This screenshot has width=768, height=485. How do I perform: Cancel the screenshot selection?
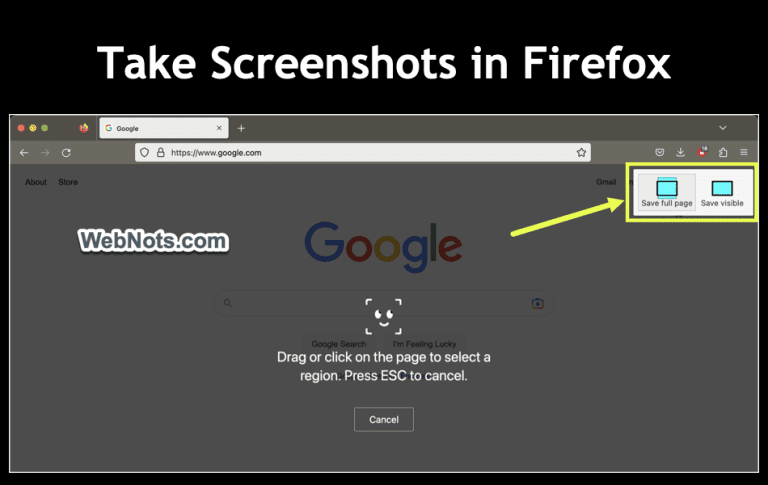pos(384,419)
